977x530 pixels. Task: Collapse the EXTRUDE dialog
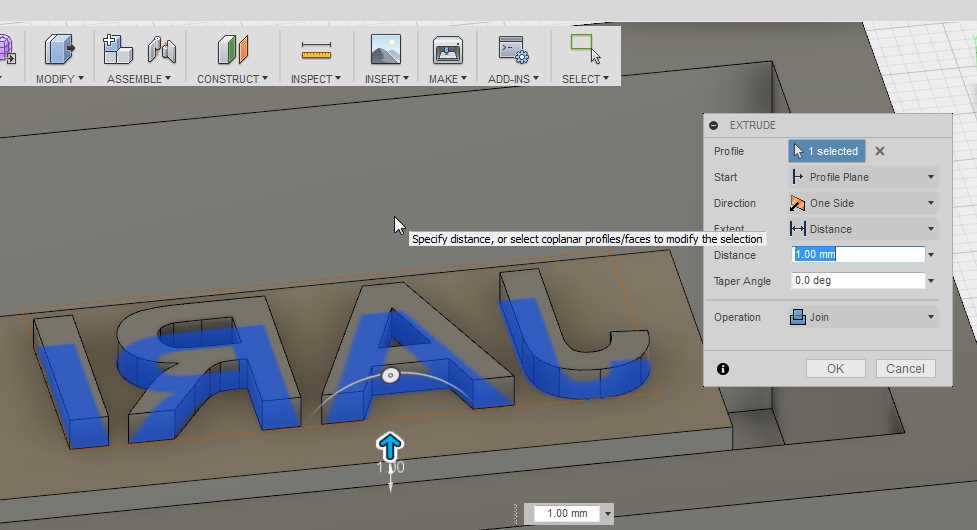click(713, 125)
